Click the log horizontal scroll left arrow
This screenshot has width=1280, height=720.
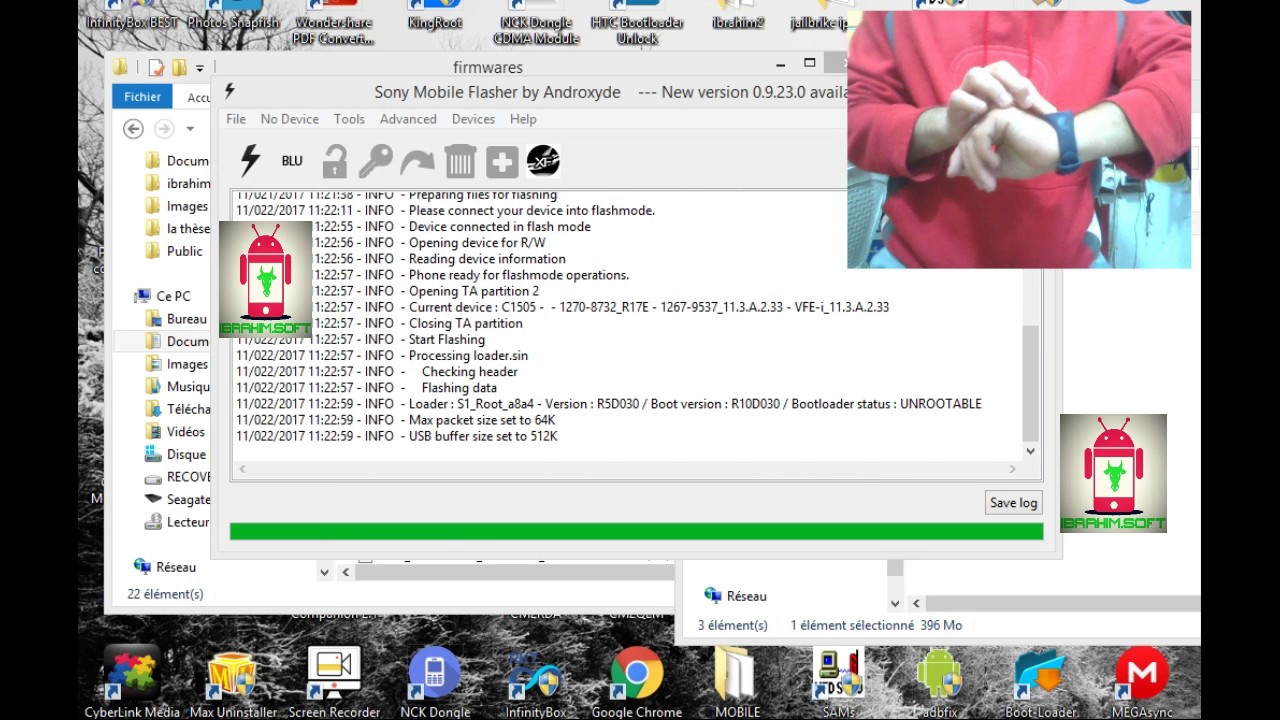242,468
